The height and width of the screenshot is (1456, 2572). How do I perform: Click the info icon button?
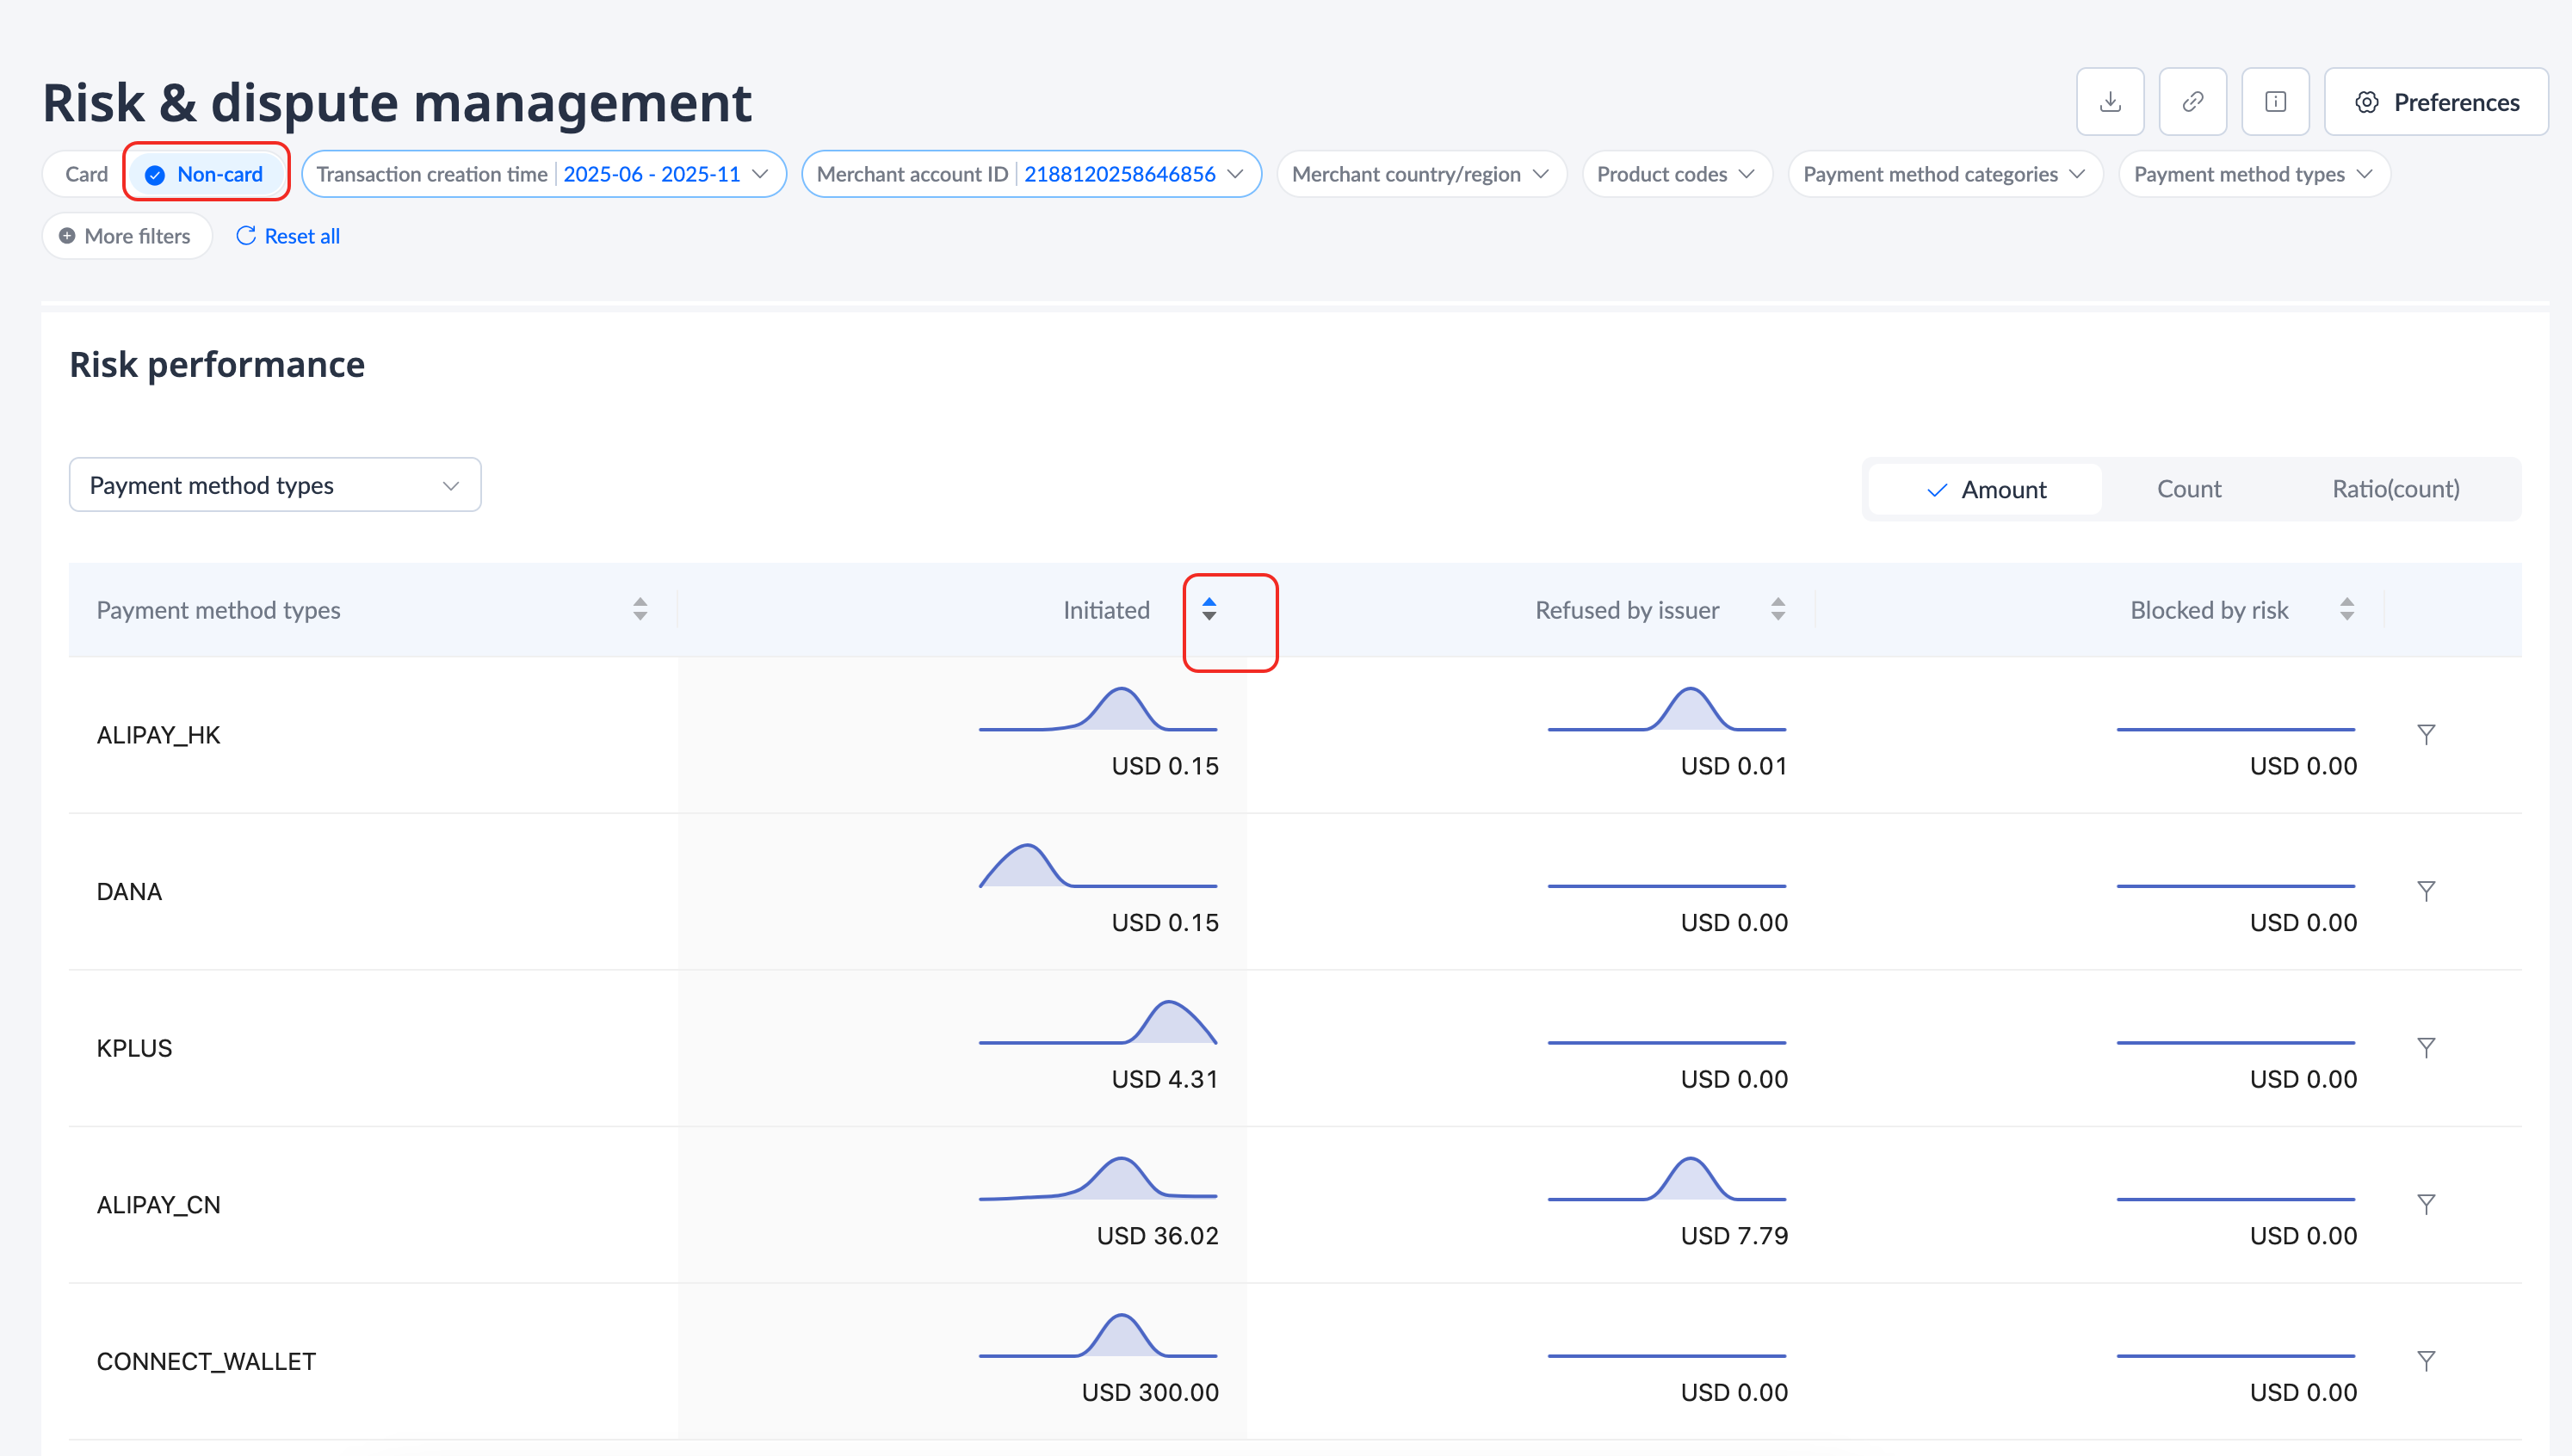[2275, 102]
